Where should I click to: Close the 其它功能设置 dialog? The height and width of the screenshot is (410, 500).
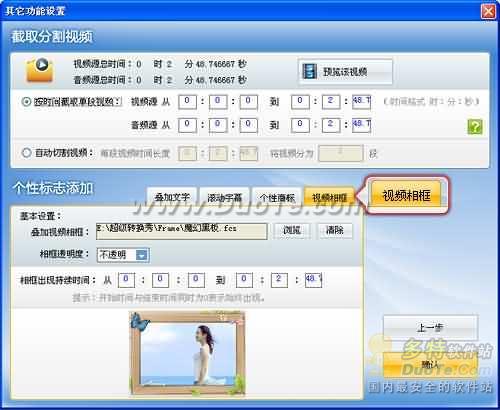point(488,11)
